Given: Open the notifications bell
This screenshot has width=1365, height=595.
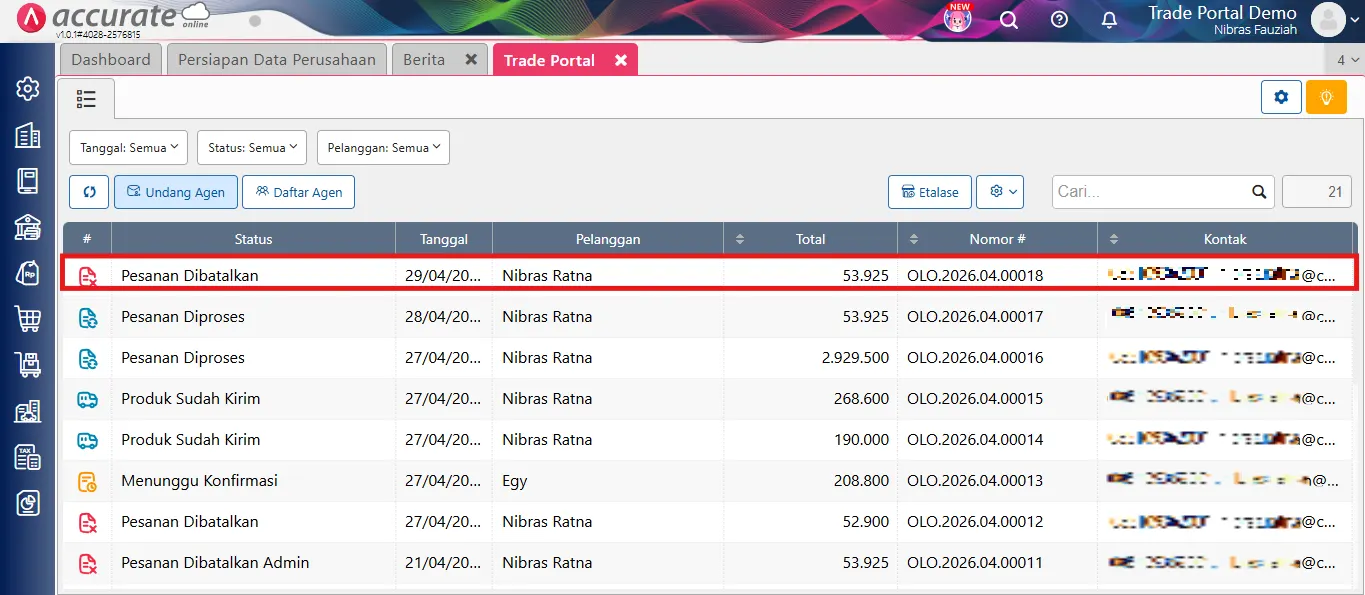Looking at the screenshot, I should pos(1109,20).
